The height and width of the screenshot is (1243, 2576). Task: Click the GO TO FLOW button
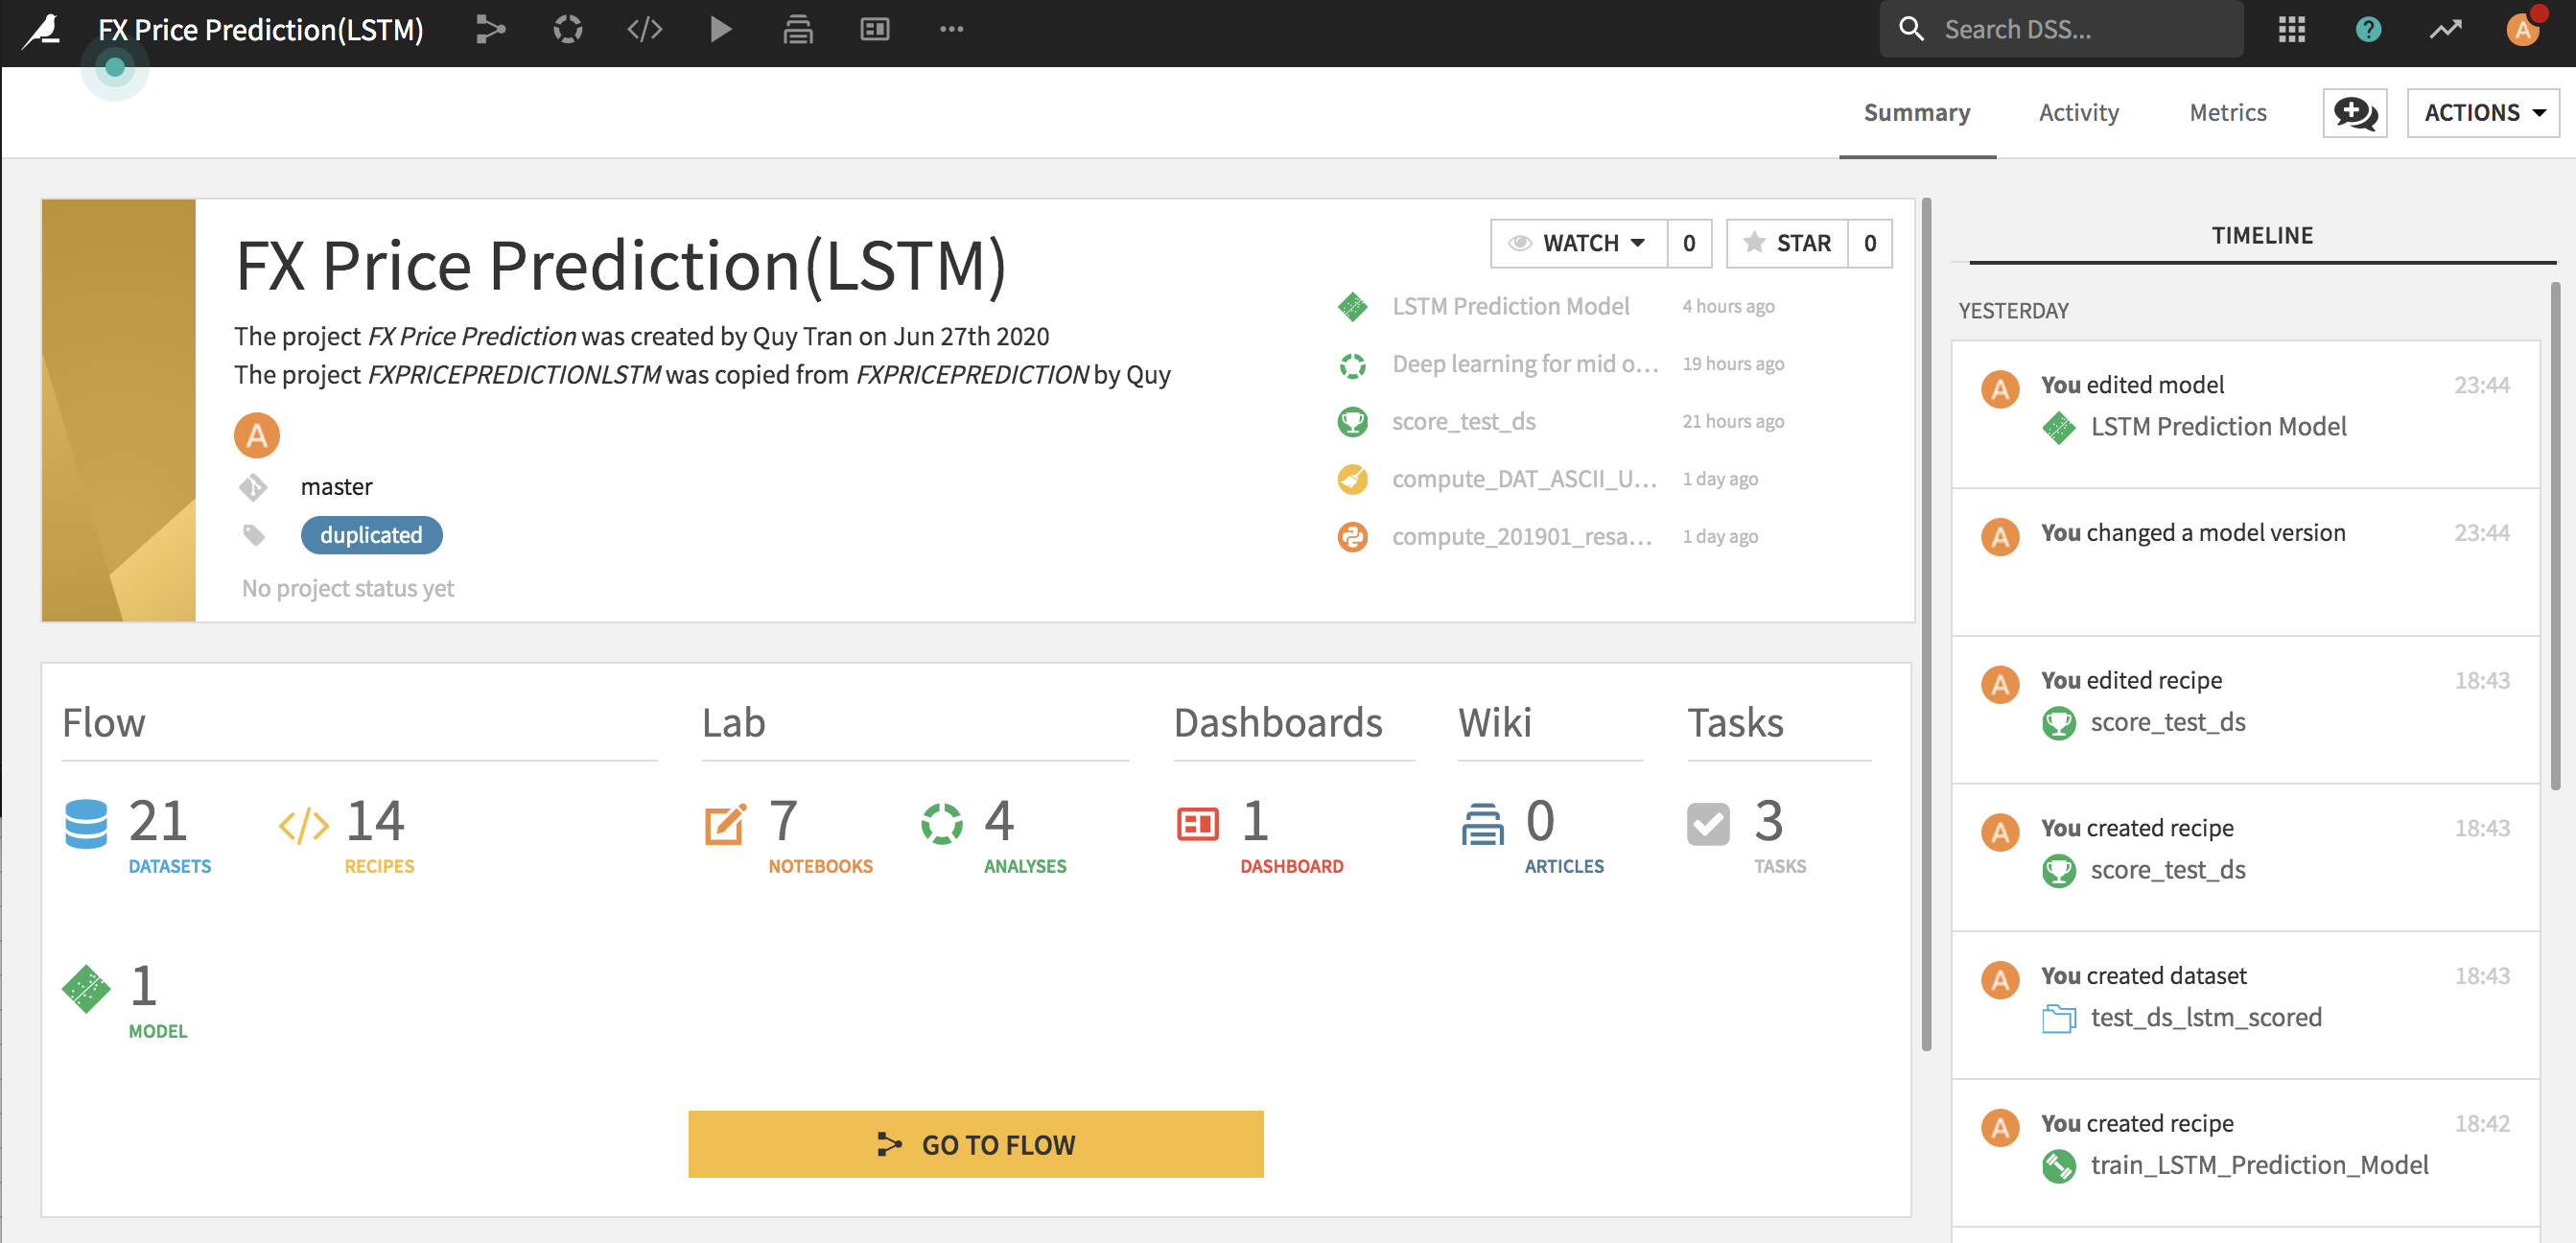tap(975, 1144)
